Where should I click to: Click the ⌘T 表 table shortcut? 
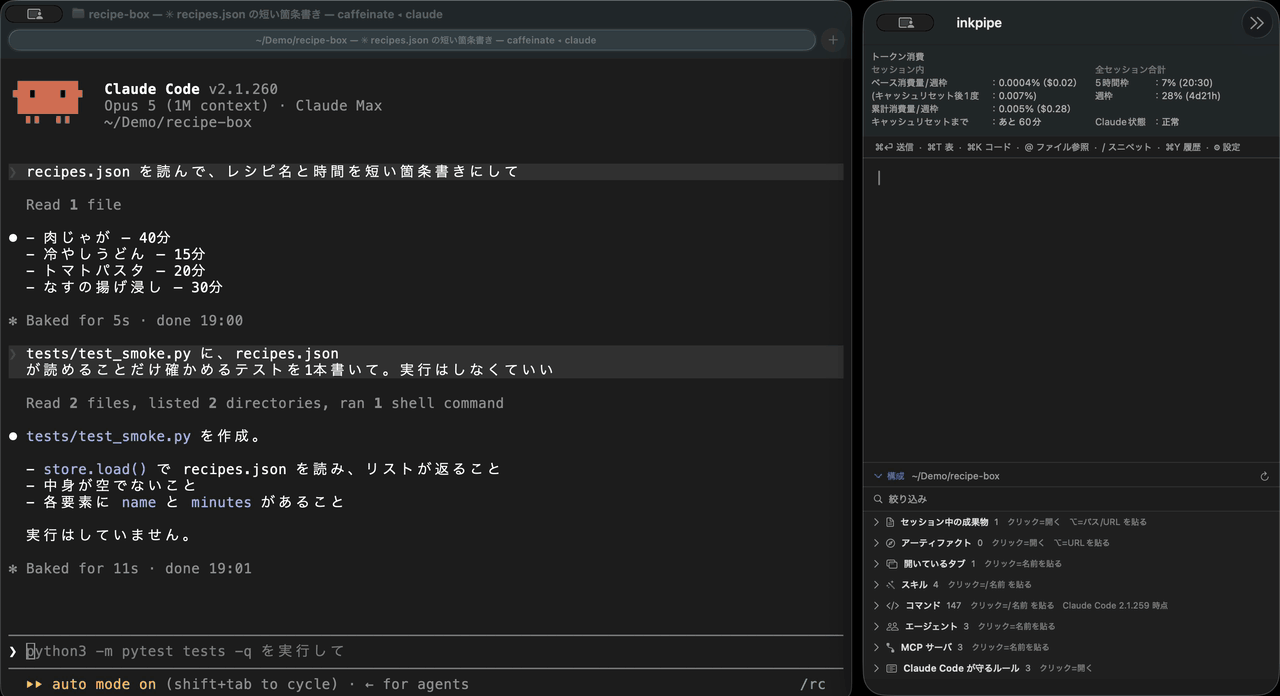pyautogui.click(x=940, y=147)
